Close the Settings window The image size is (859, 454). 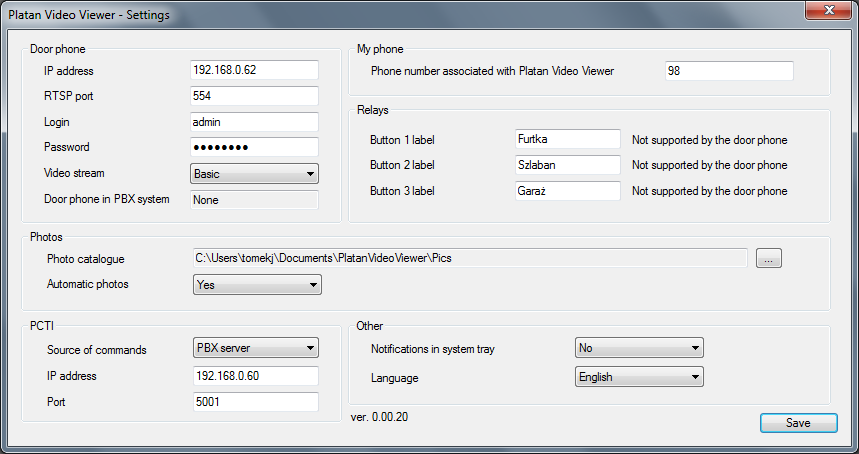pos(828,10)
